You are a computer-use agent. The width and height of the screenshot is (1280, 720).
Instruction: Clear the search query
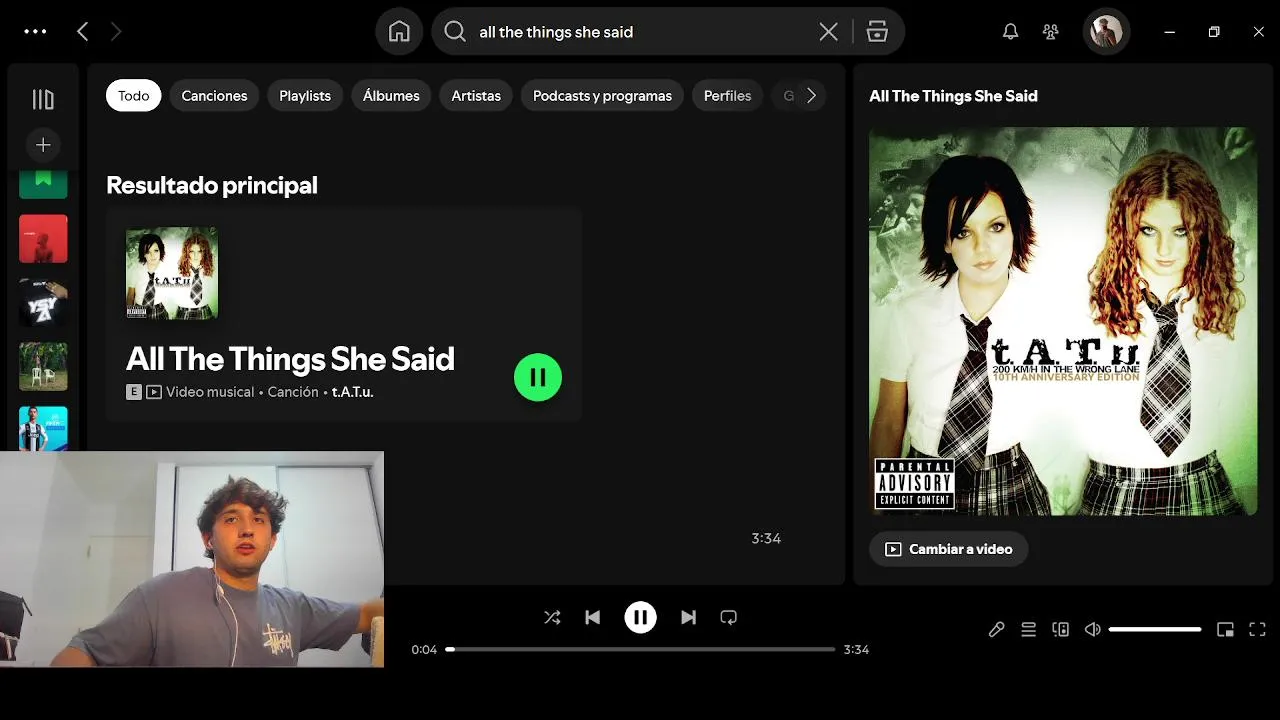(828, 32)
